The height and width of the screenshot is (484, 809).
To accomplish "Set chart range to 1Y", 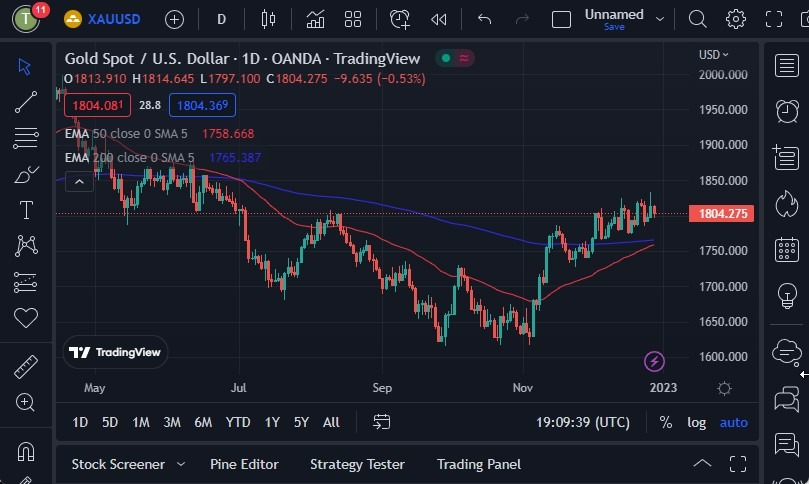I will pos(272,422).
